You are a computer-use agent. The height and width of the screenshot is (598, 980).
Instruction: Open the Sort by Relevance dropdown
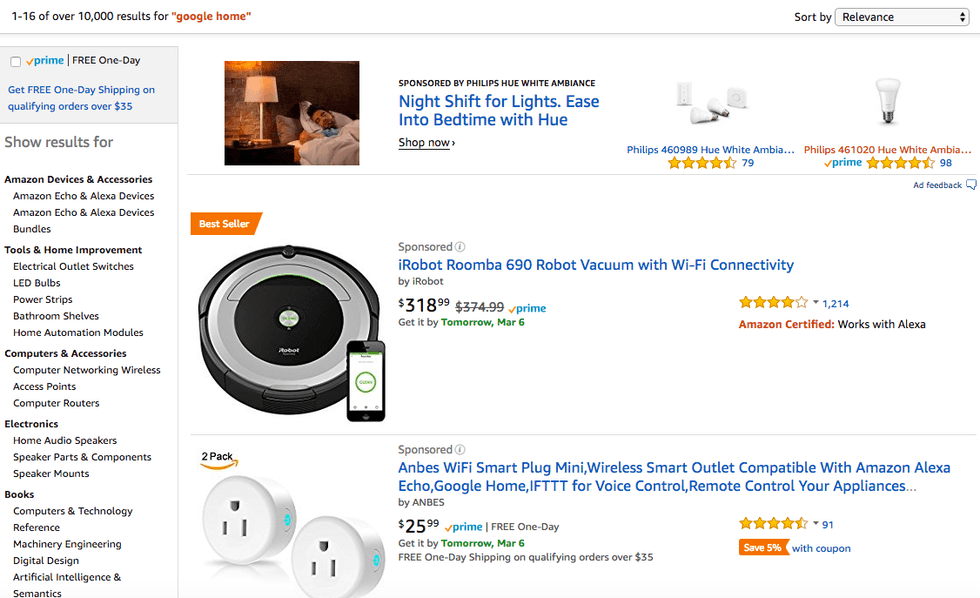[901, 17]
